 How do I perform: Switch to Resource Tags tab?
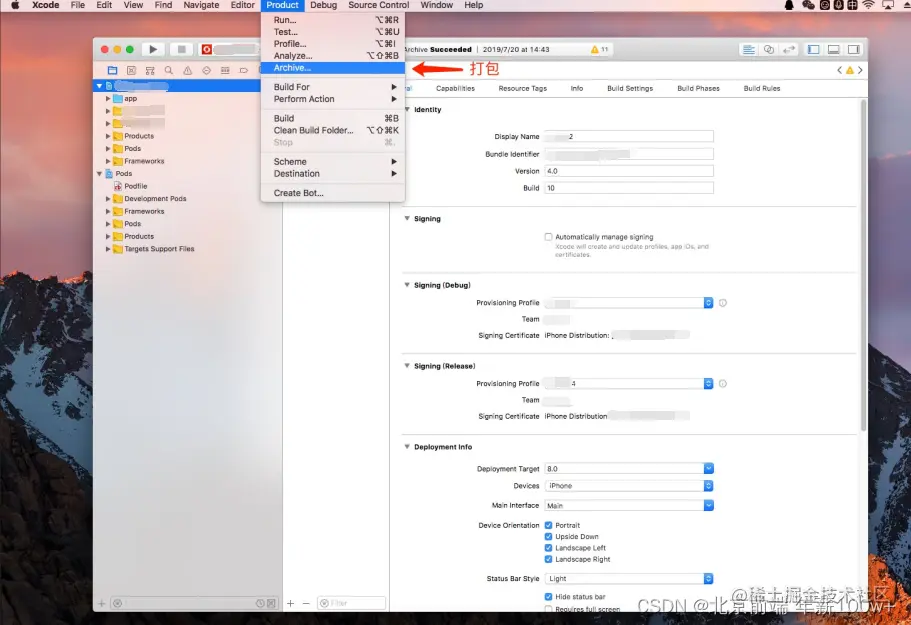(x=522, y=88)
